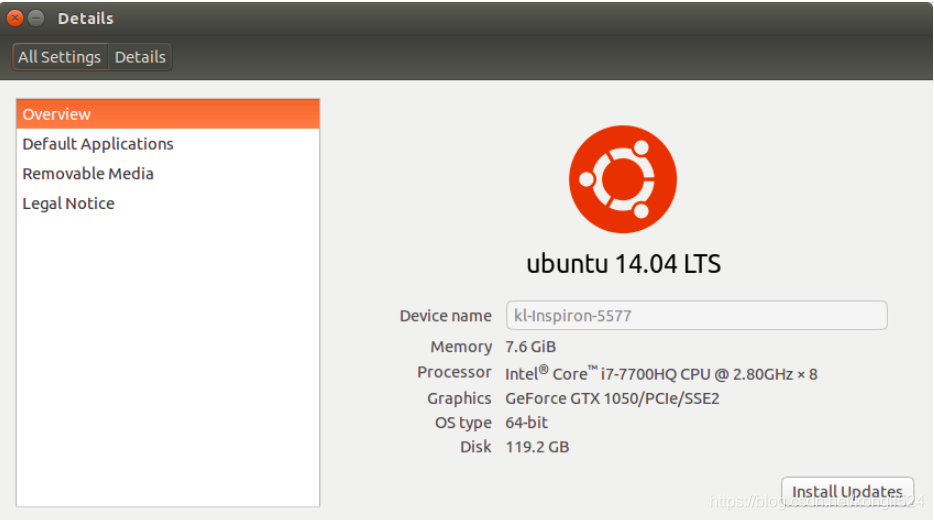The height and width of the screenshot is (520, 934).
Task: Click the GeForce GTX 1050/PCIe/SSE2 text
Action: 612,398
